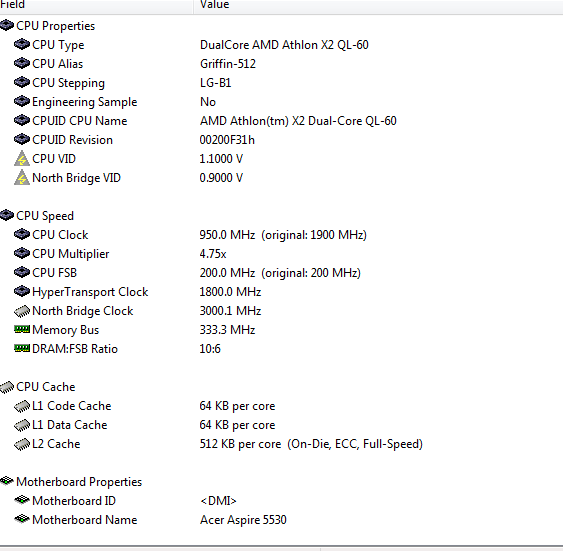Click the DRAM:FSB Ratio memory icon
The image size is (563, 551).
[22, 348]
